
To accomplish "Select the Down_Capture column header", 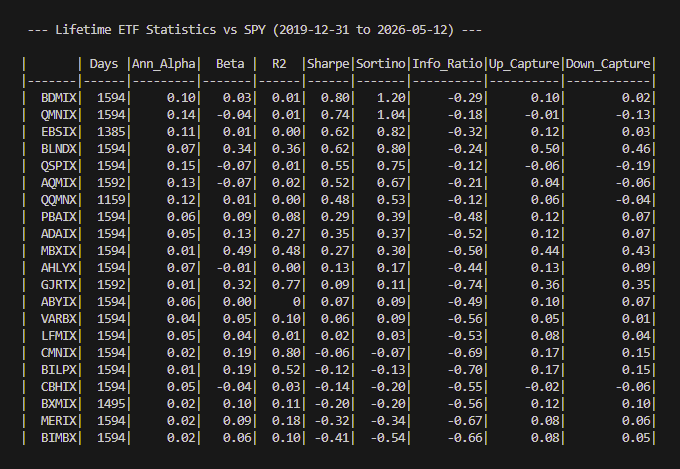I will pyautogui.click(x=608, y=64).
